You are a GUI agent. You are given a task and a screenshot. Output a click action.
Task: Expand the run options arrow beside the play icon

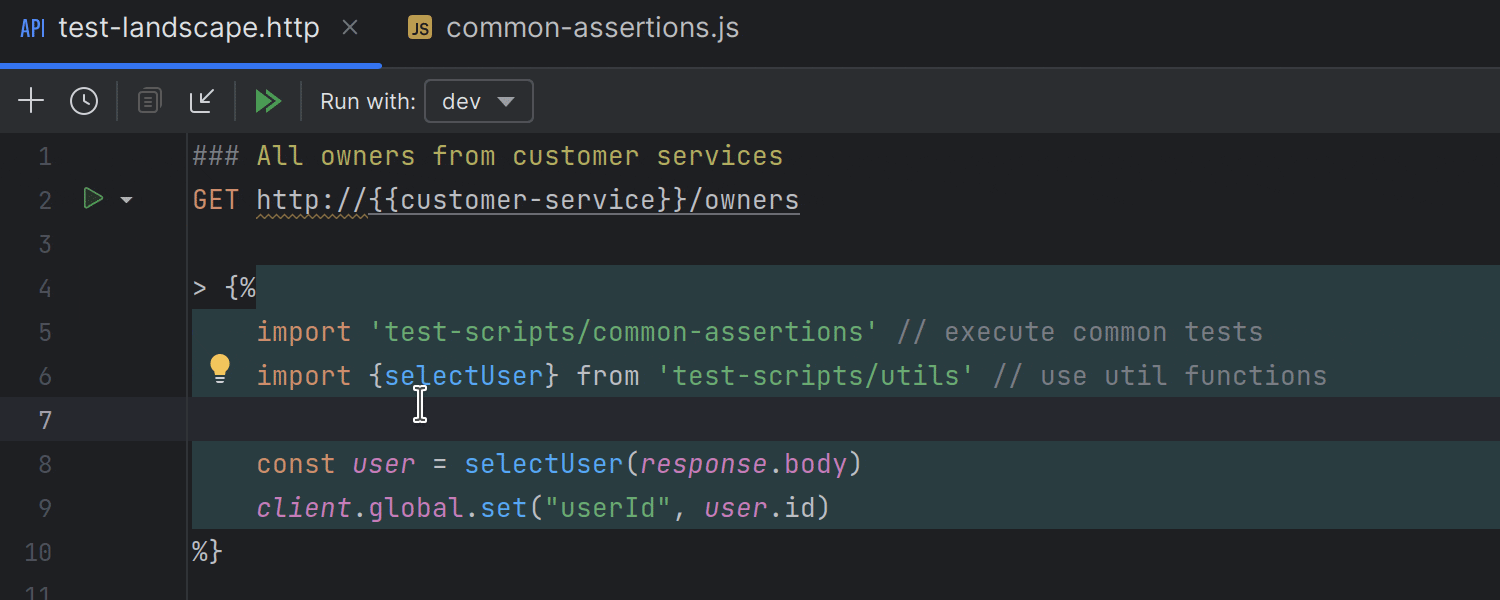pyautogui.click(x=126, y=199)
